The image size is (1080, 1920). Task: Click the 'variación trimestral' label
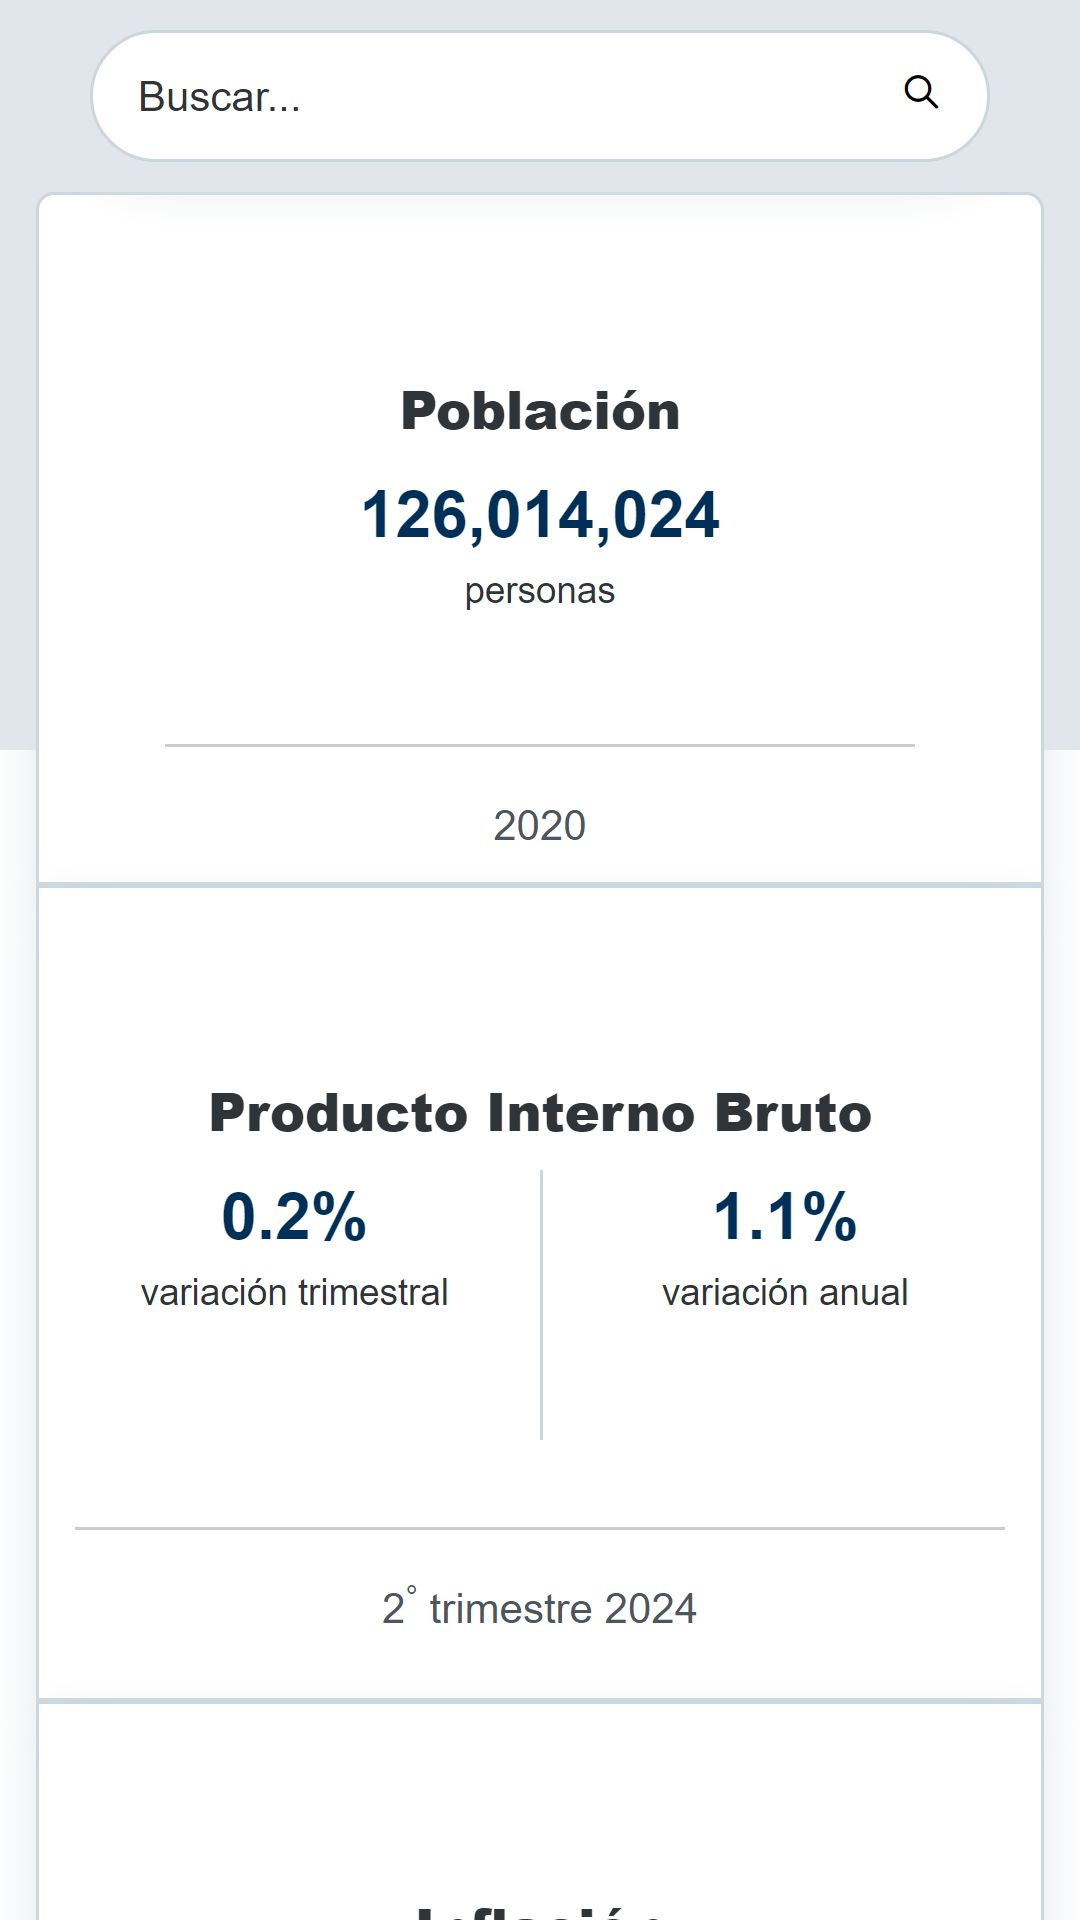294,1293
